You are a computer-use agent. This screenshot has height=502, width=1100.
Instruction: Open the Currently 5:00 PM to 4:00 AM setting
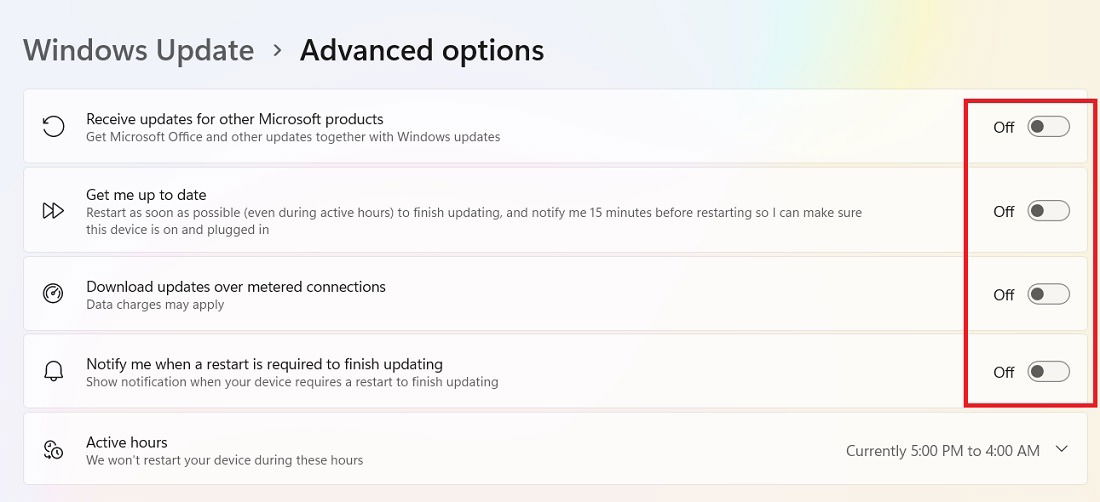pos(942,451)
